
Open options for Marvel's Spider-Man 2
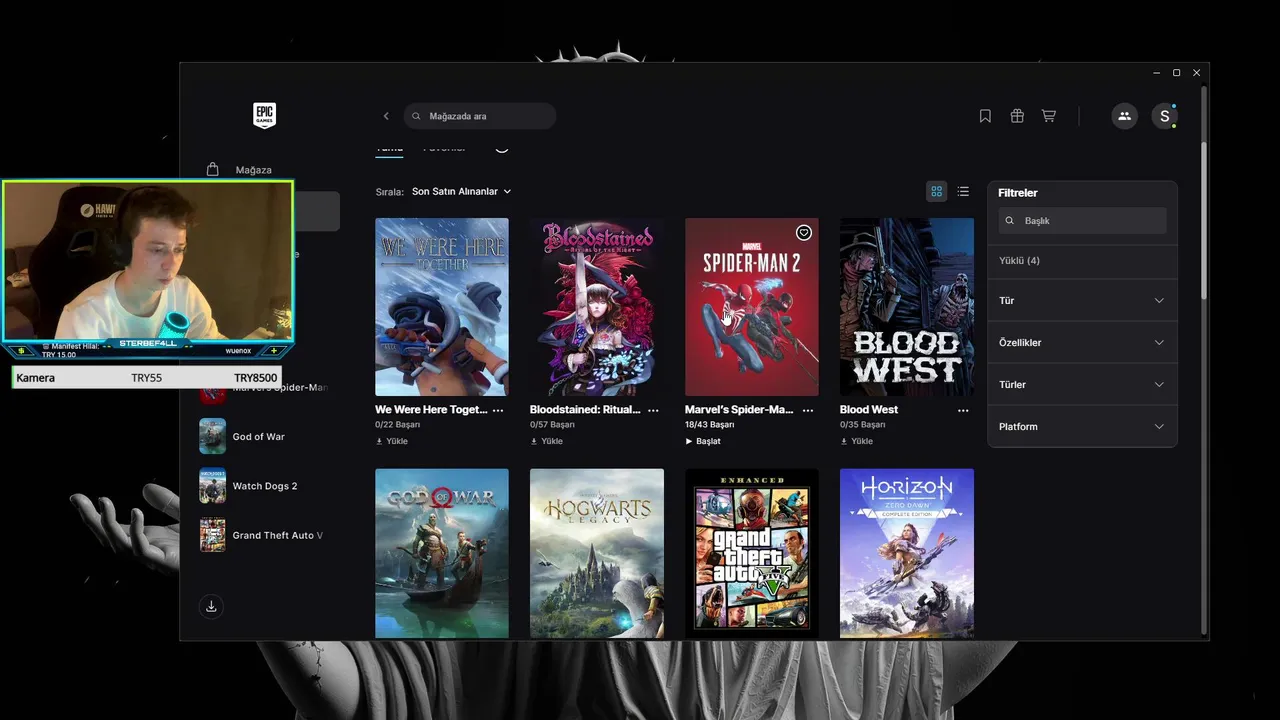click(x=808, y=410)
